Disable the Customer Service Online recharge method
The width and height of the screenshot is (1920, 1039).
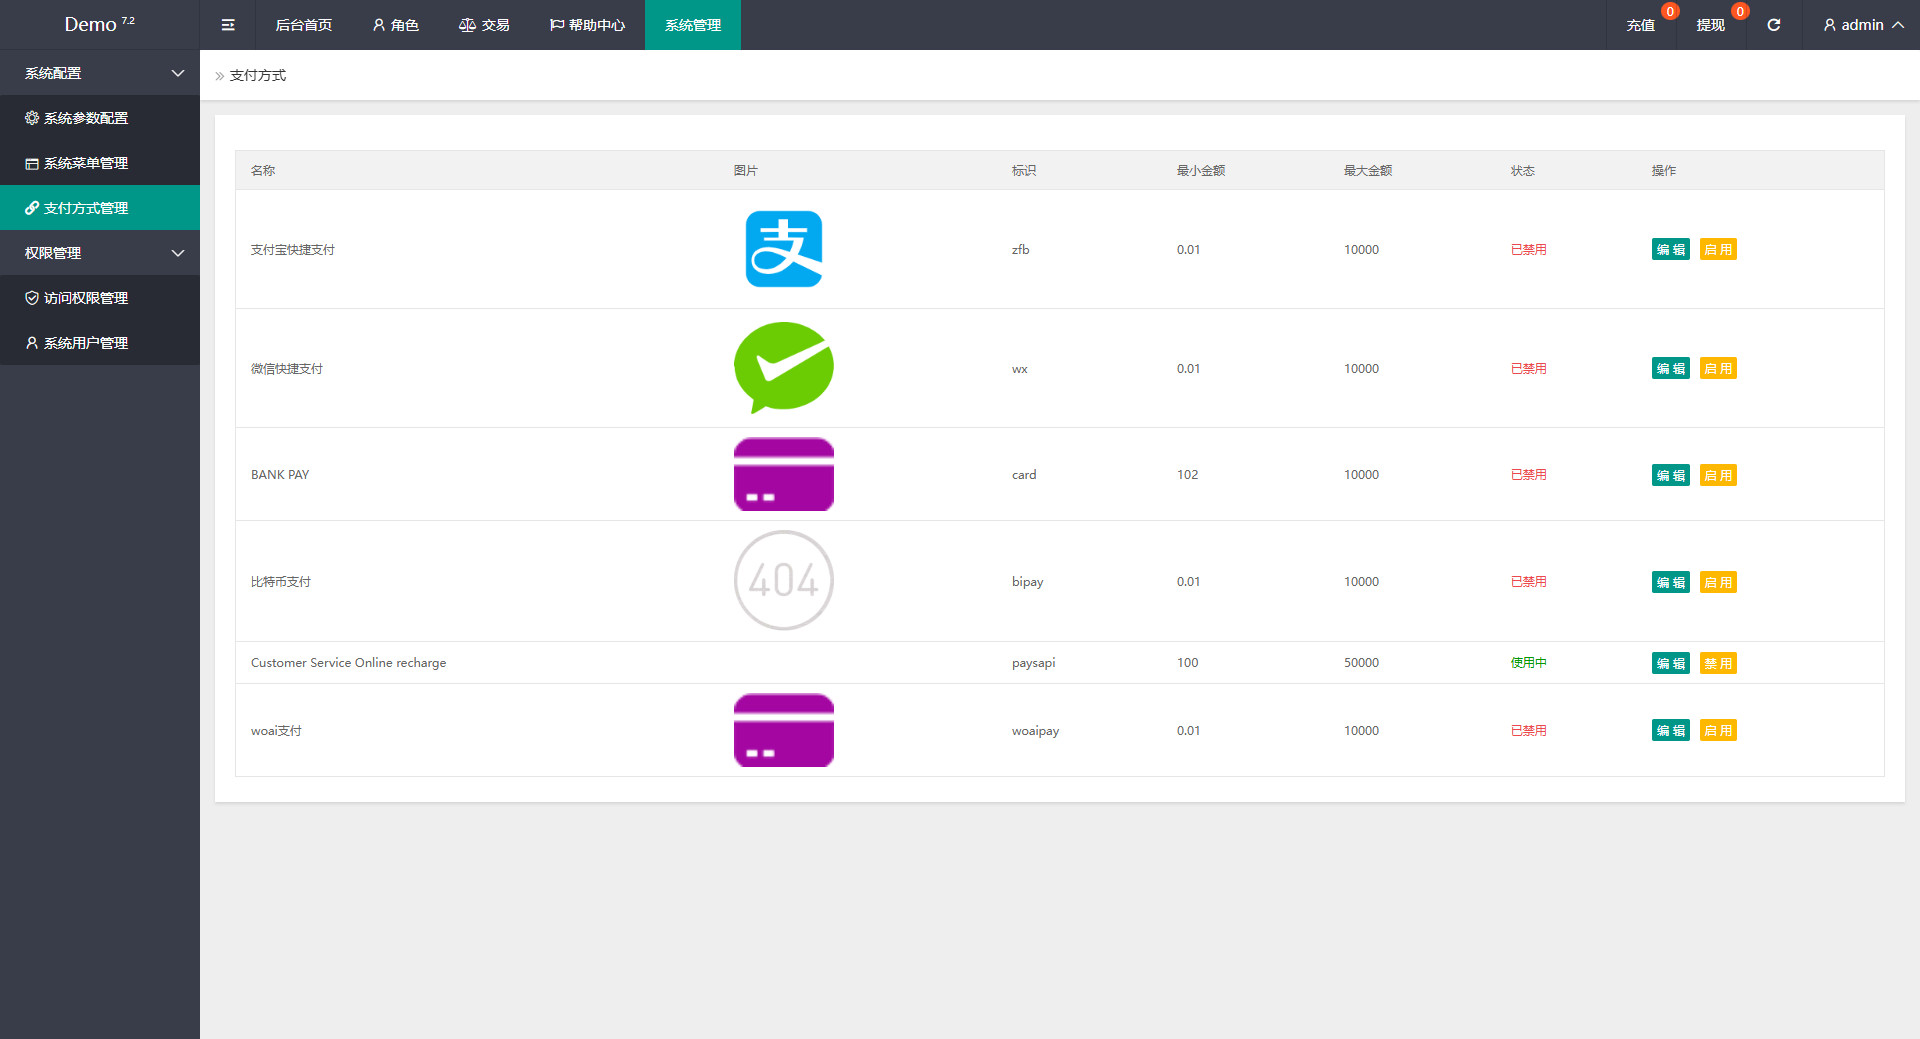click(x=1717, y=664)
